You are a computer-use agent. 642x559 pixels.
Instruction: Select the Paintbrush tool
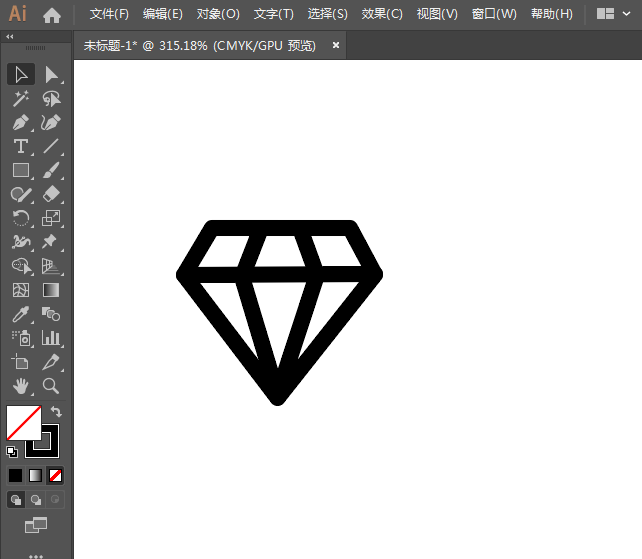pyautogui.click(x=51, y=170)
